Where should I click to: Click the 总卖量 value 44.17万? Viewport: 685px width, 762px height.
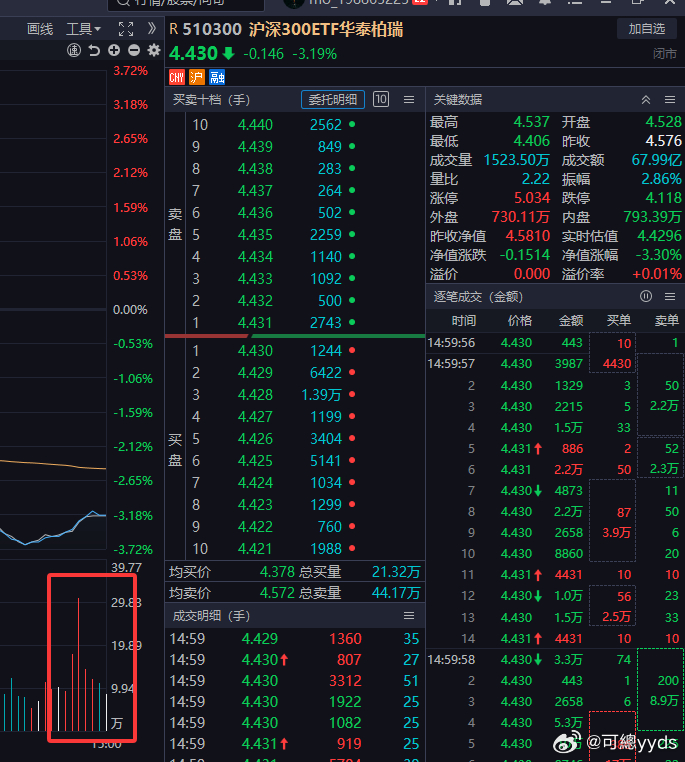396,593
